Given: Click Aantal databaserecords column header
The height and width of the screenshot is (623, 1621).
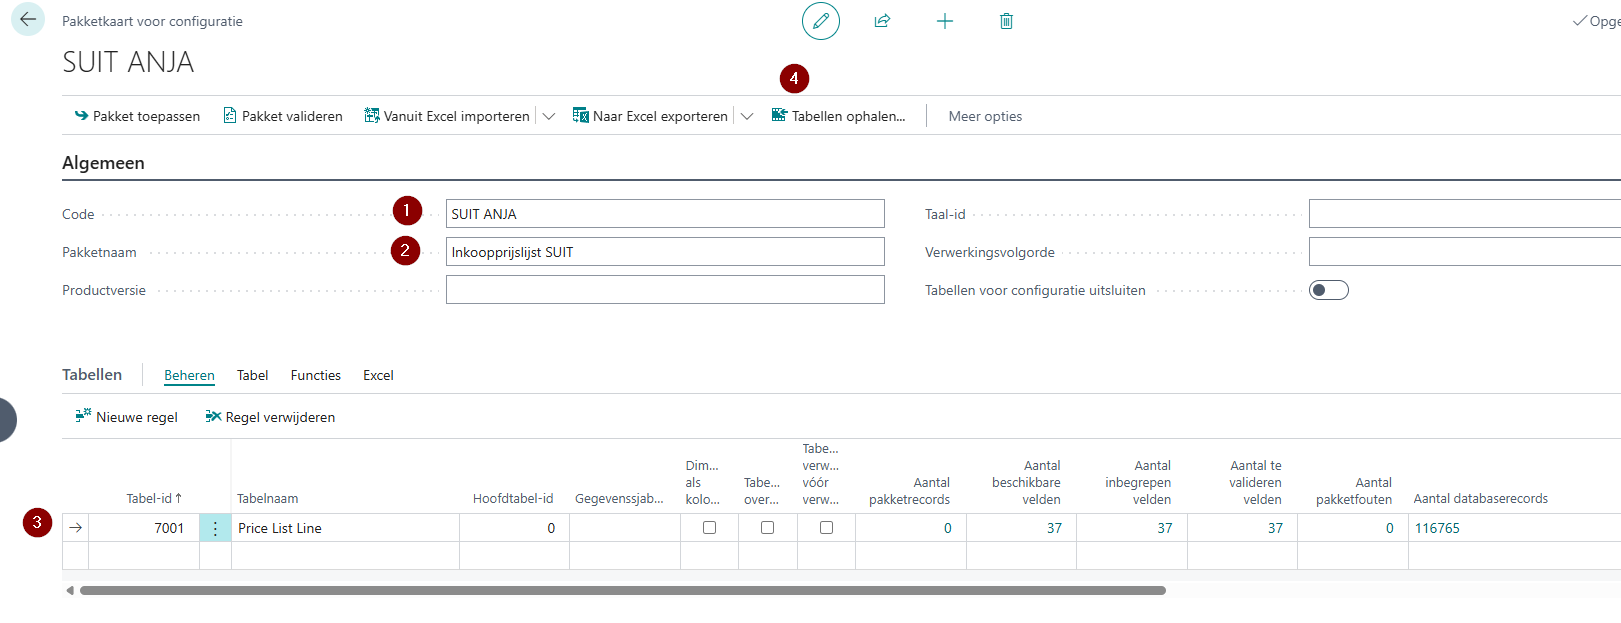Looking at the screenshot, I should [x=1480, y=498].
